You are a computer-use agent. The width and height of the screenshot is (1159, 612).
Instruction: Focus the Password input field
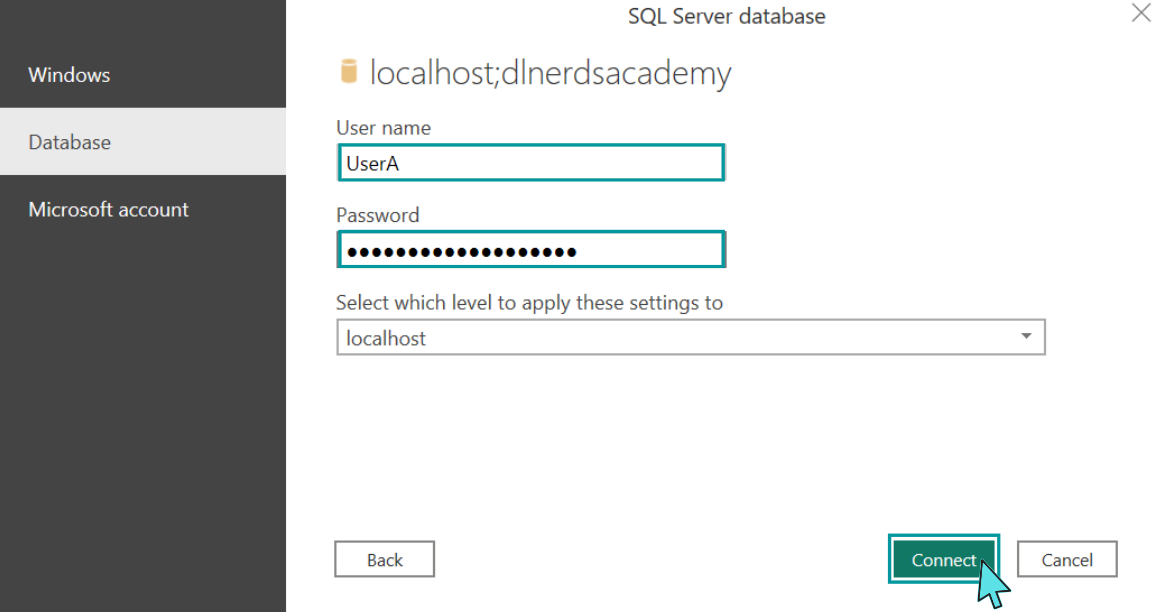(531, 250)
